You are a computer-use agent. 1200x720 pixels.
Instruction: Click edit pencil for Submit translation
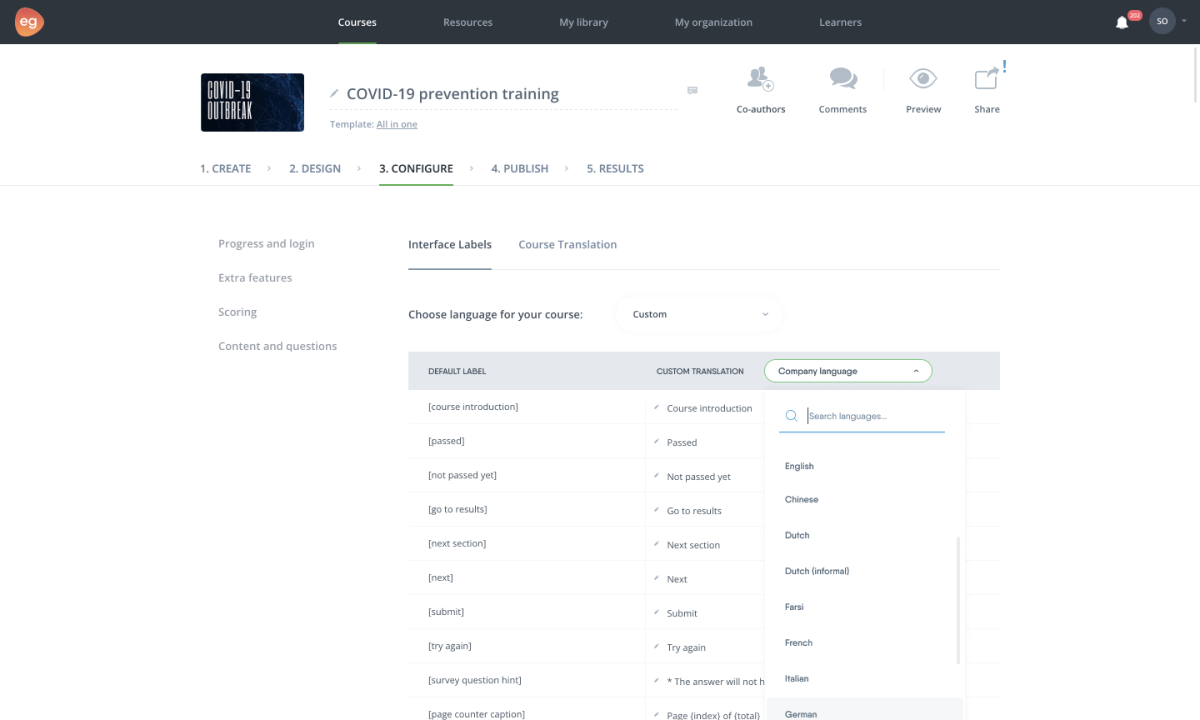pyautogui.click(x=657, y=613)
